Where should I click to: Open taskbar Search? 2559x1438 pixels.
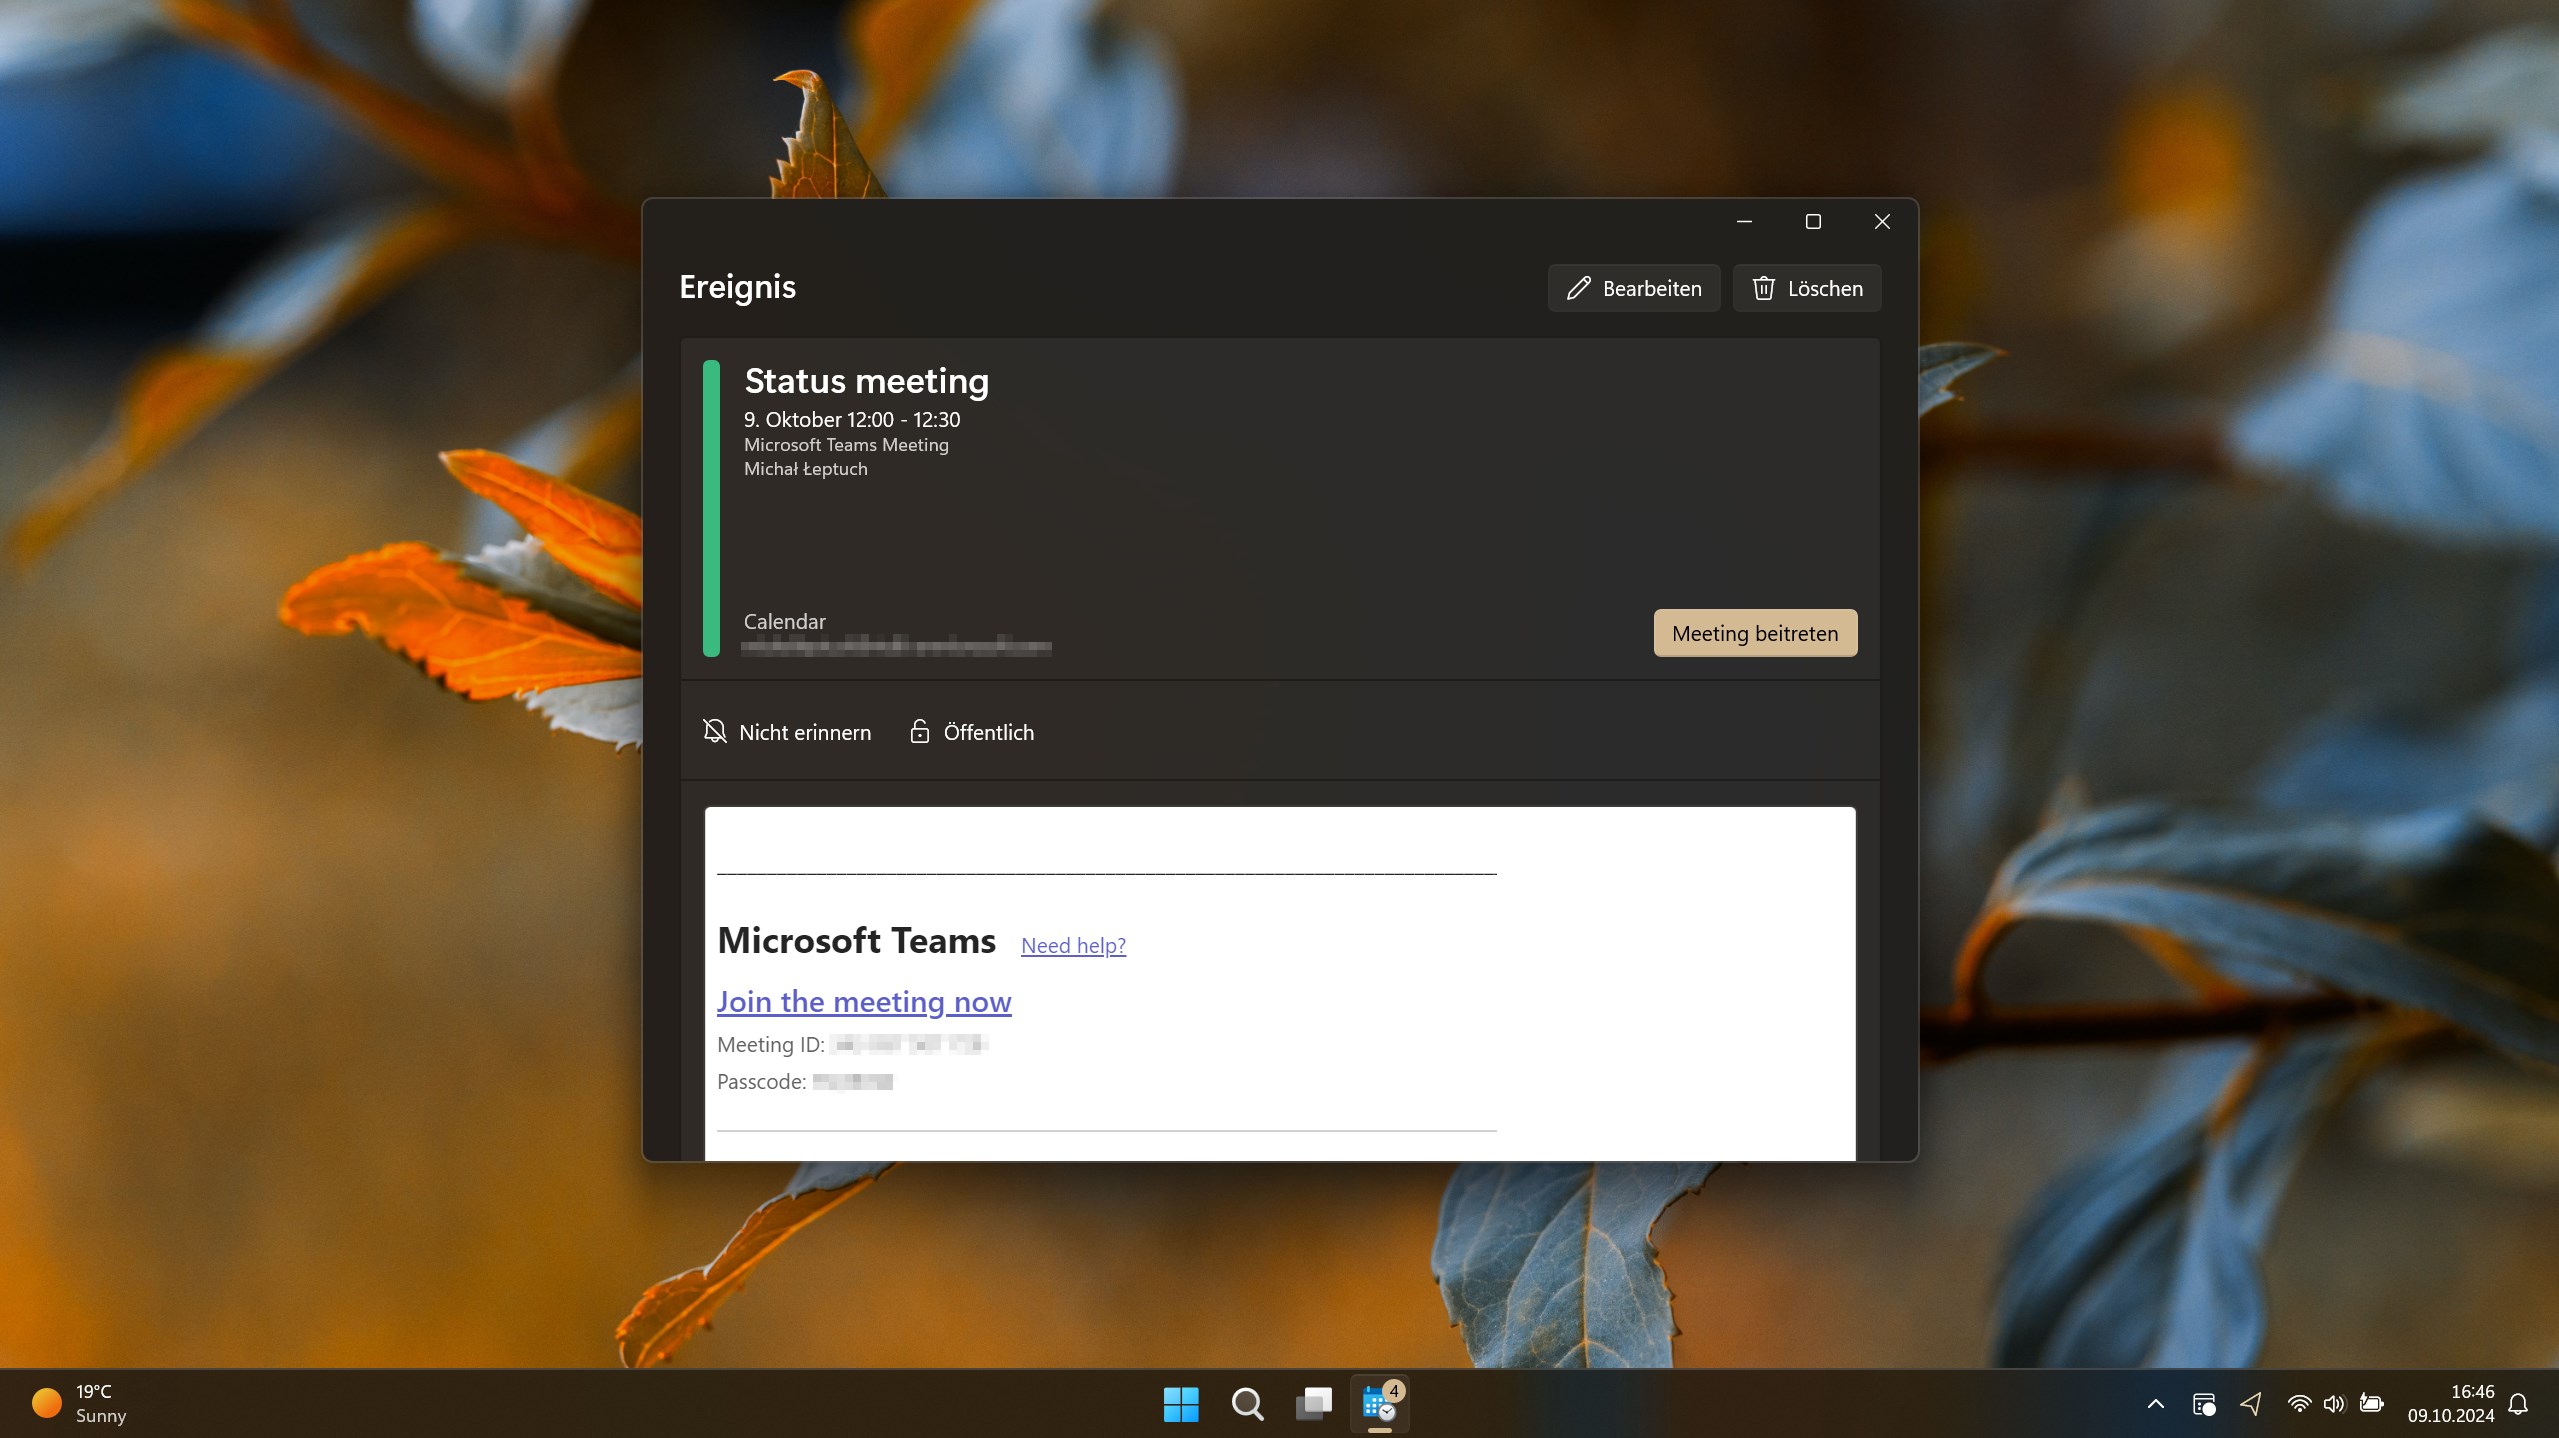[x=1247, y=1404]
